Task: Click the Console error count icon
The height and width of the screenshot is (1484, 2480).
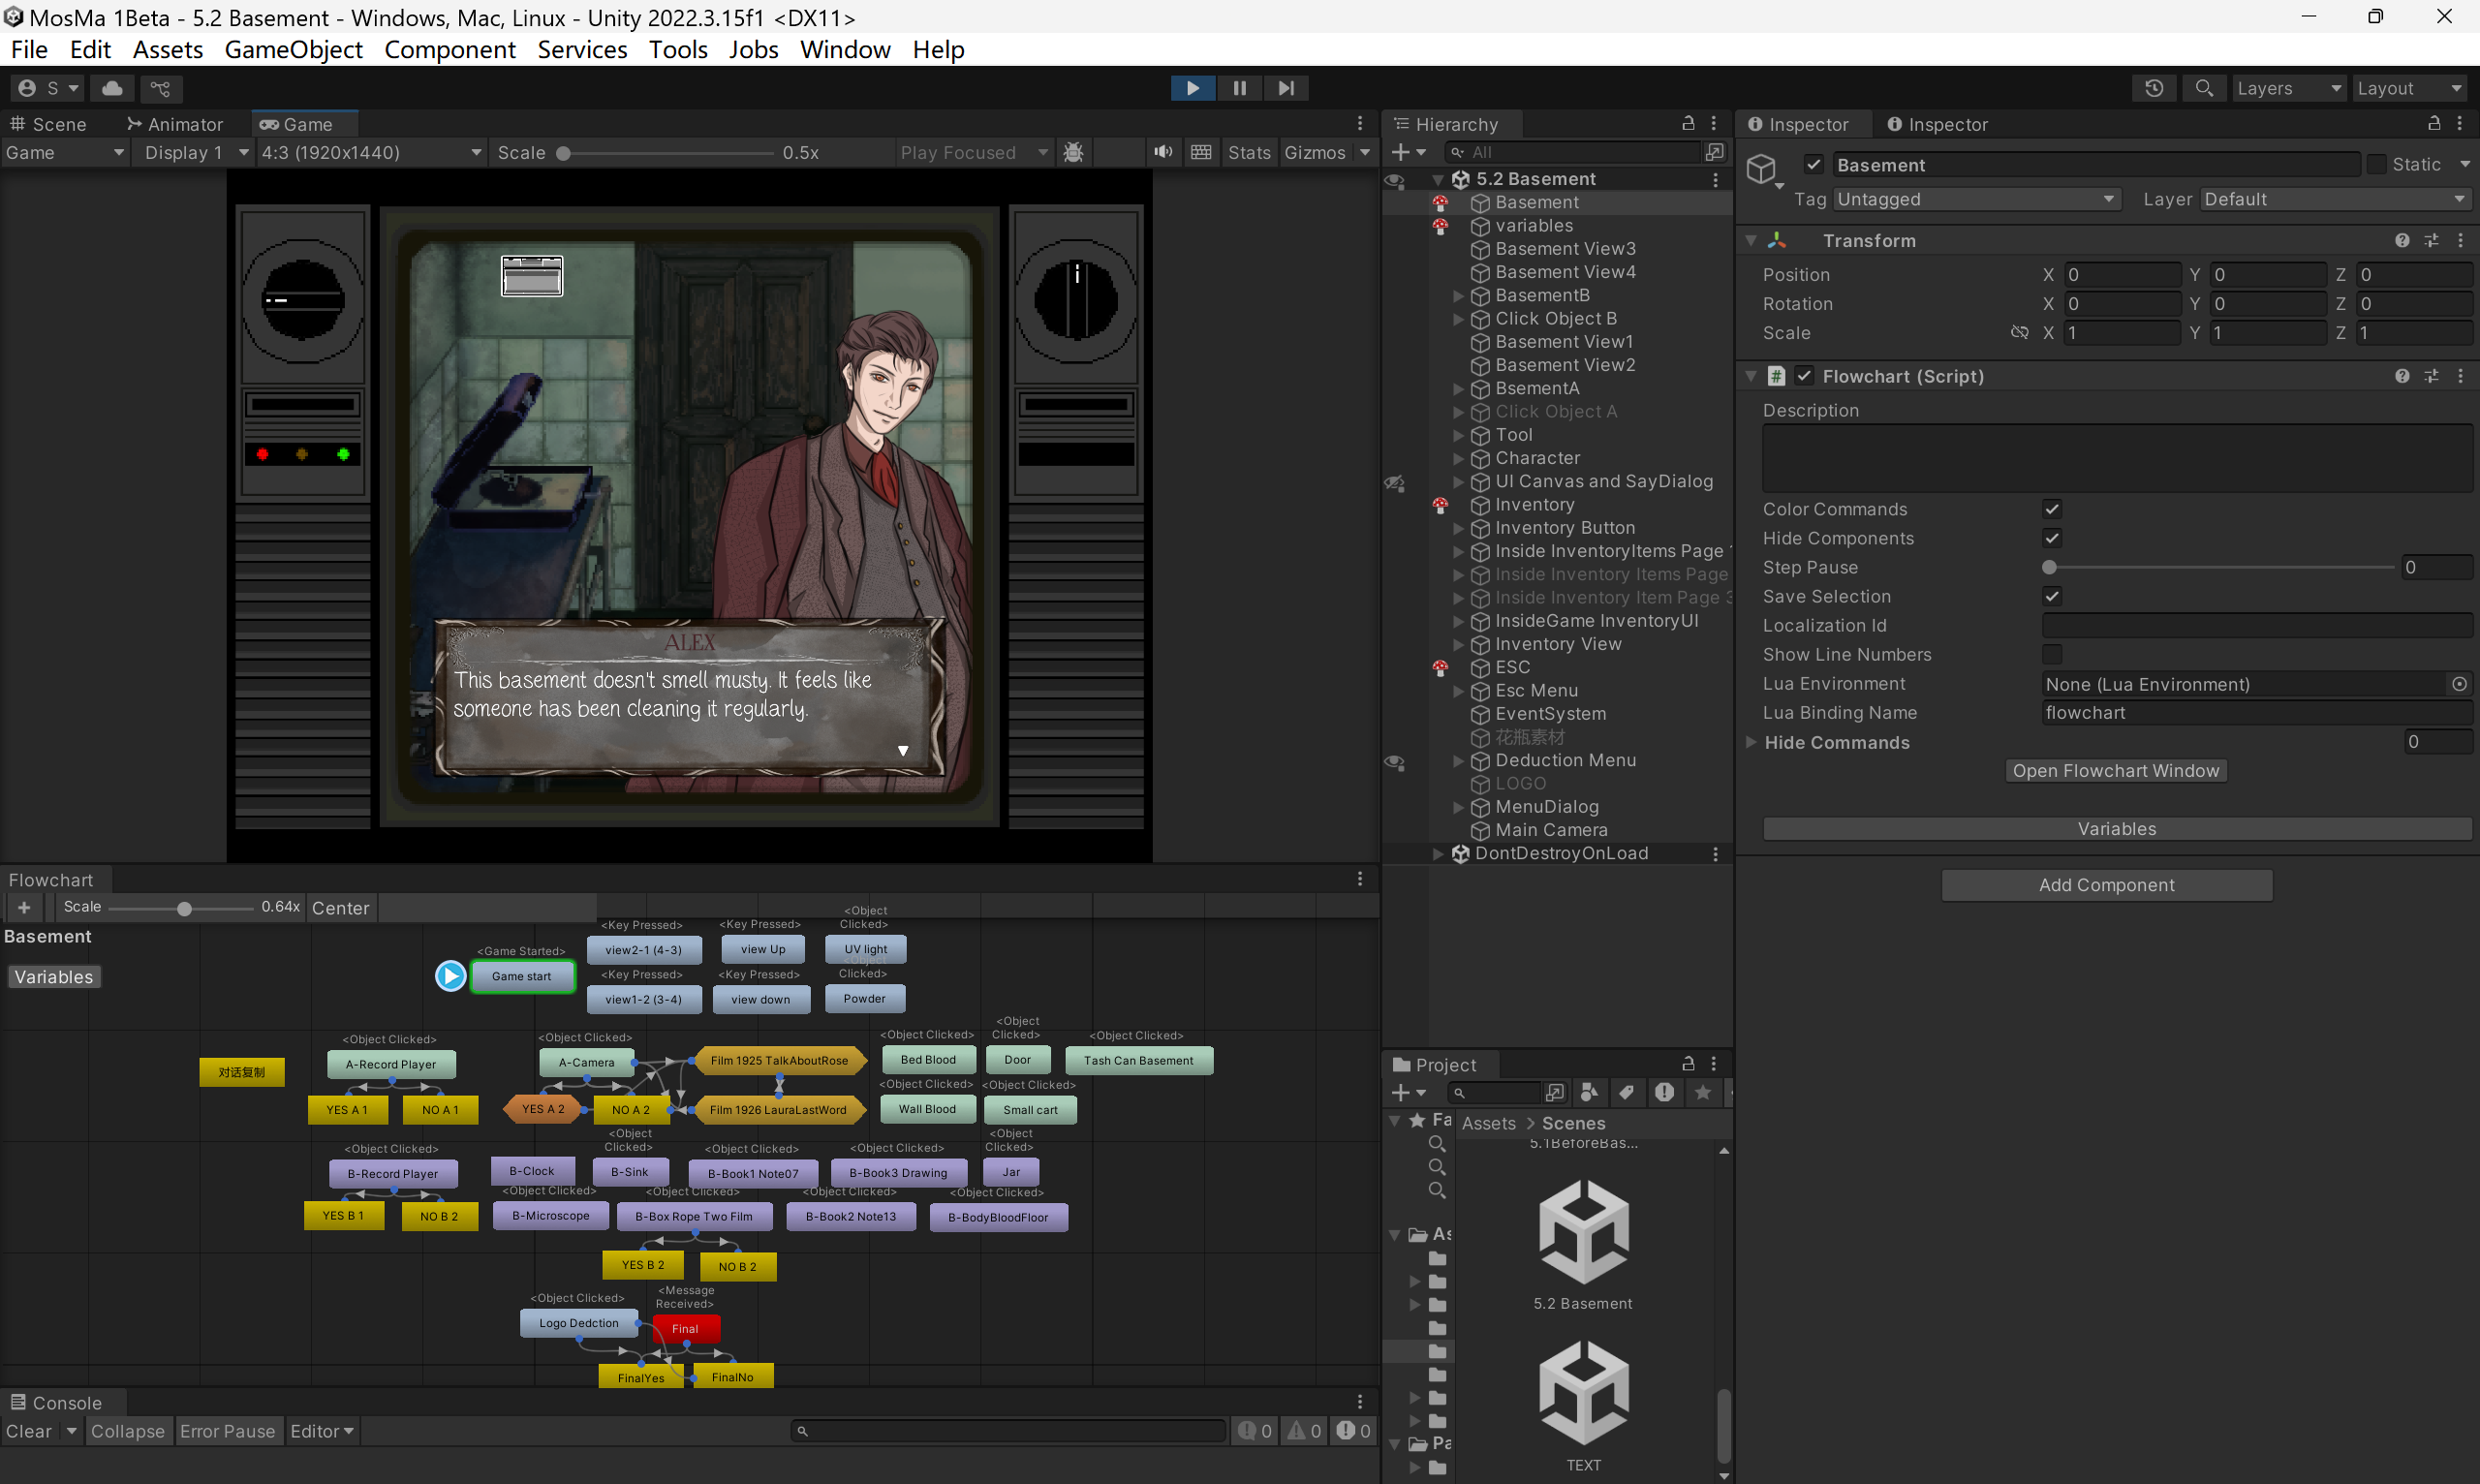Action: coord(1353,1431)
